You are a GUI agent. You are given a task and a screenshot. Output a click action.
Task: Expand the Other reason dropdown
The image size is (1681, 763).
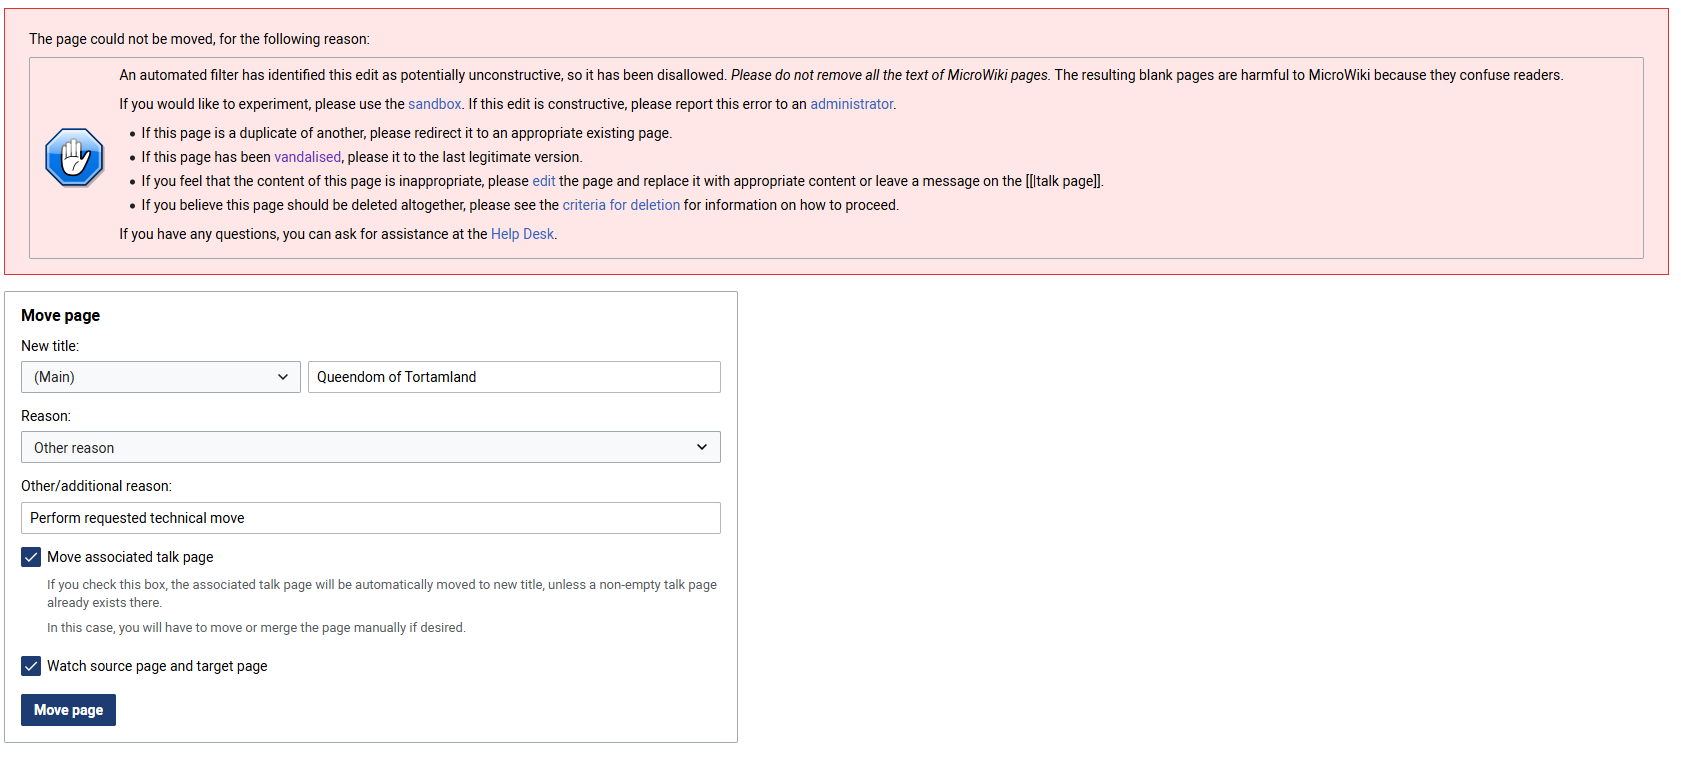[x=371, y=447]
